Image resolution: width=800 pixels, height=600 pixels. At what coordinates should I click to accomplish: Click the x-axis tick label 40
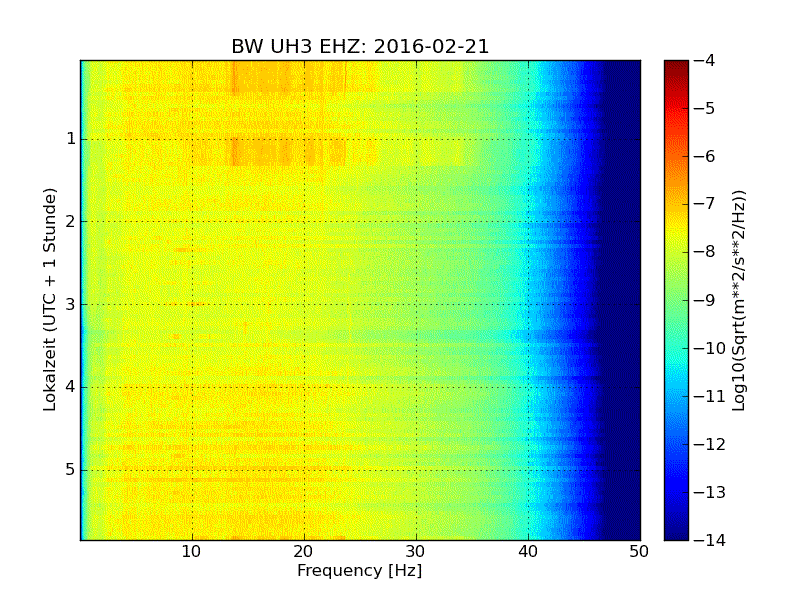pos(528,552)
